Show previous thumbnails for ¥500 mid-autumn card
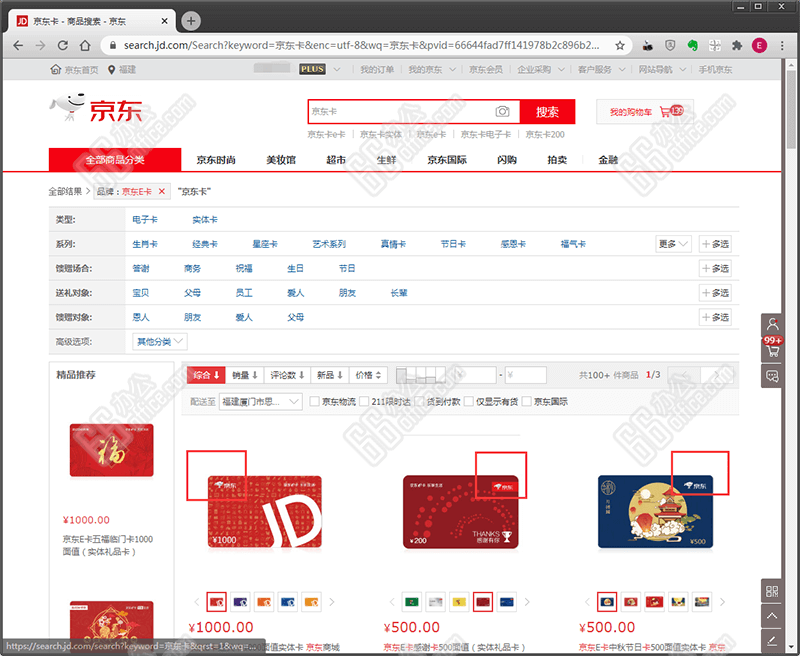Image resolution: width=800 pixels, height=656 pixels. pyautogui.click(x=587, y=602)
